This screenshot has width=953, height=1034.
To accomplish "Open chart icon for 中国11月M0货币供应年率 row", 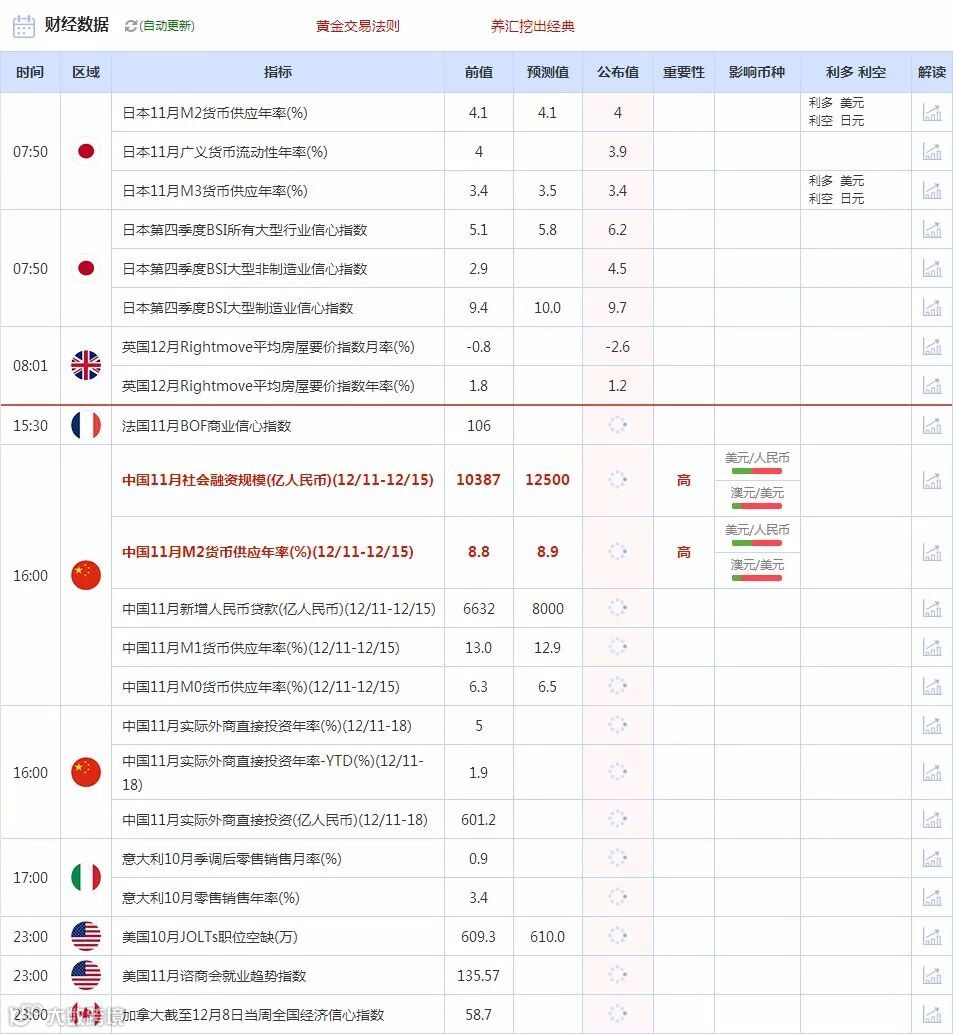I will pos(931,686).
